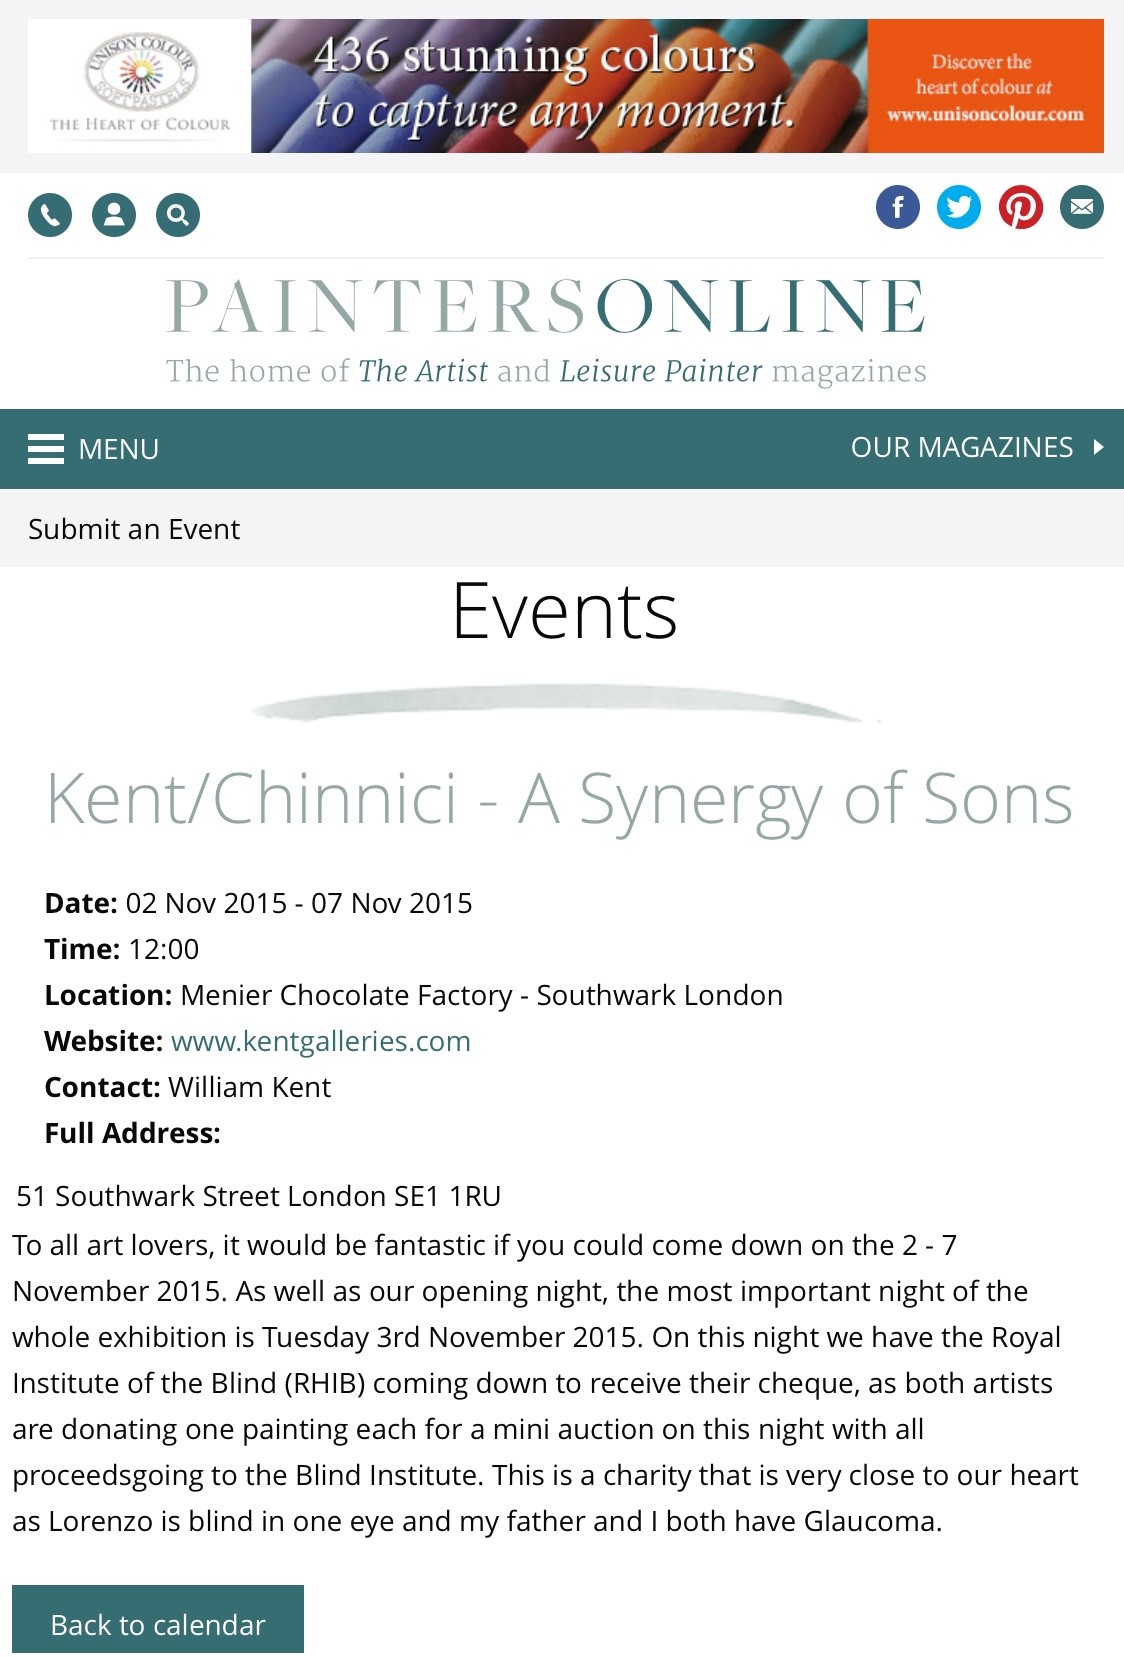Open the Twitter social icon
The height and width of the screenshot is (1658, 1124).
959,207
